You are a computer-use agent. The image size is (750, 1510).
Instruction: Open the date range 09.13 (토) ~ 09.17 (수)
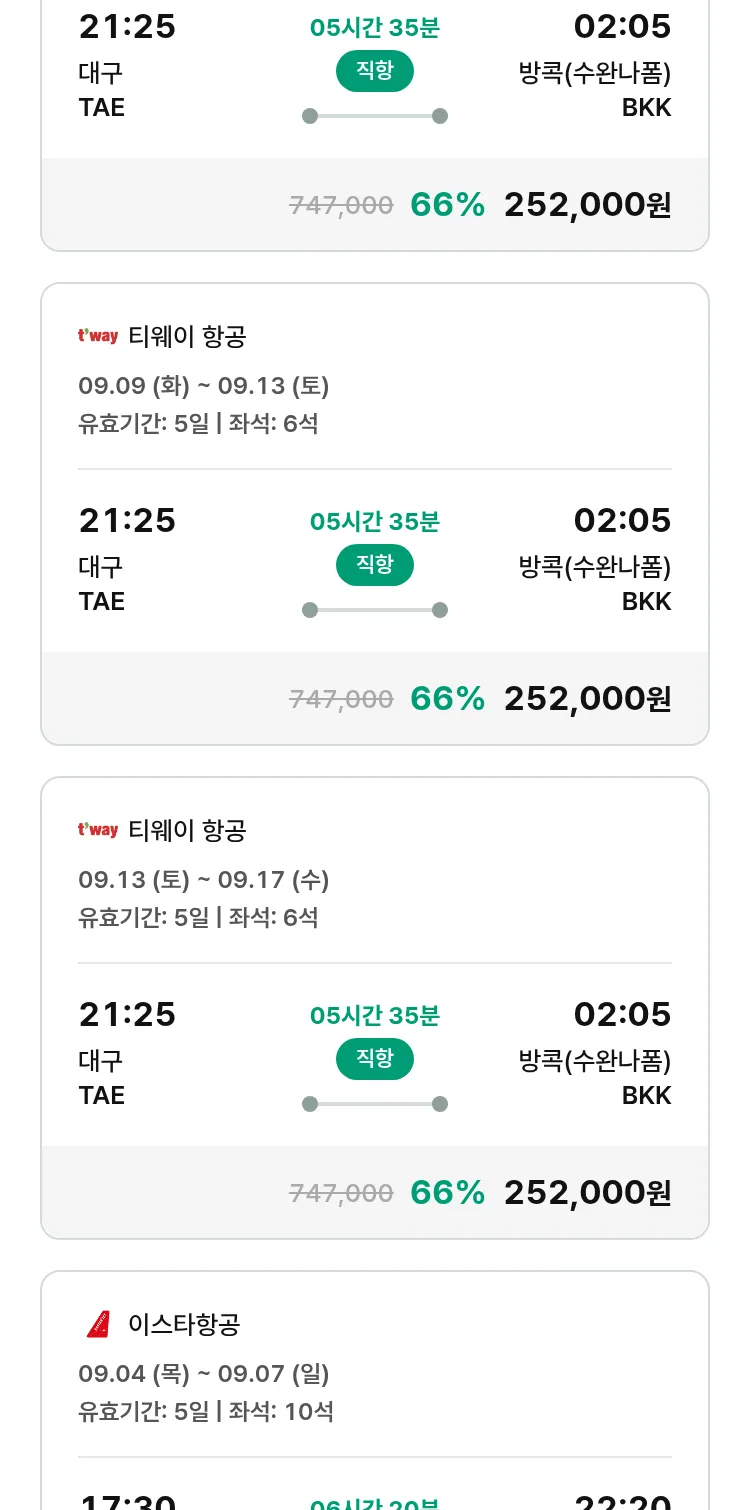[204, 880]
